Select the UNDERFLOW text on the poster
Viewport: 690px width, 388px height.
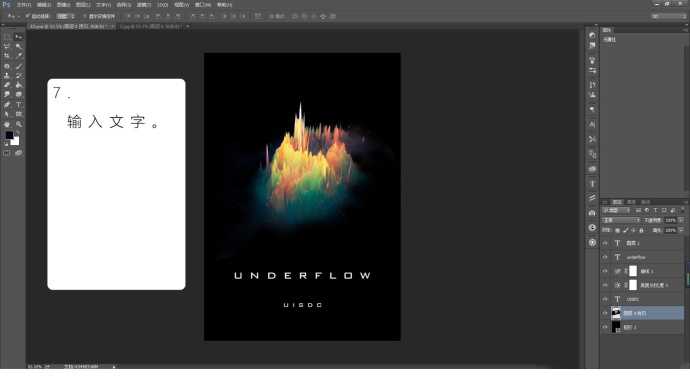[x=302, y=276]
